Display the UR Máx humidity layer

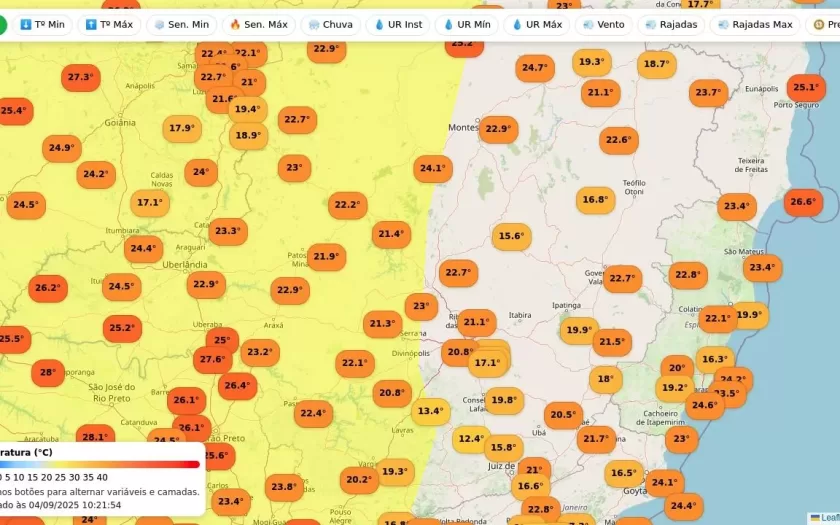click(537, 24)
